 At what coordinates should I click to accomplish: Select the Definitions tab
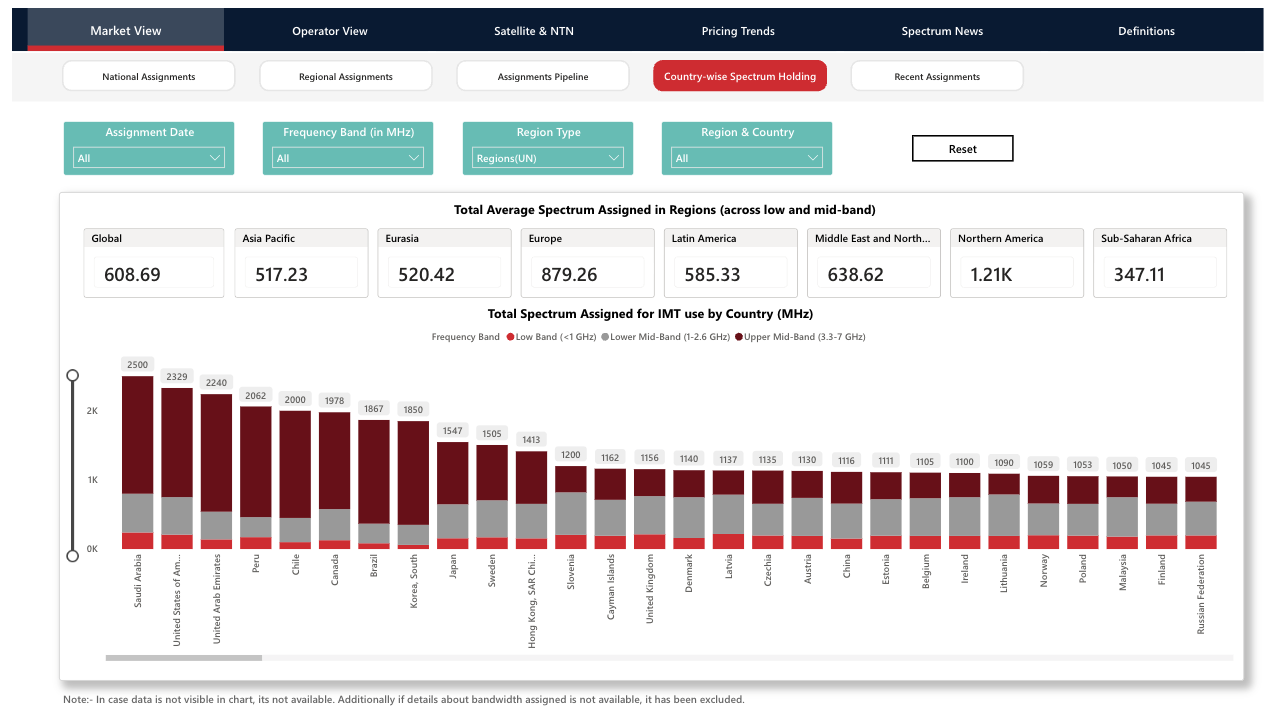[1146, 31]
